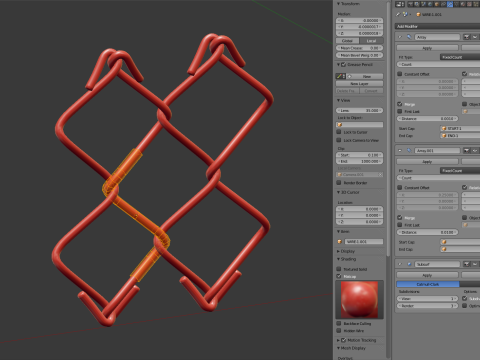
Task: Enable Backface Culling checkbox
Action: coord(339,323)
